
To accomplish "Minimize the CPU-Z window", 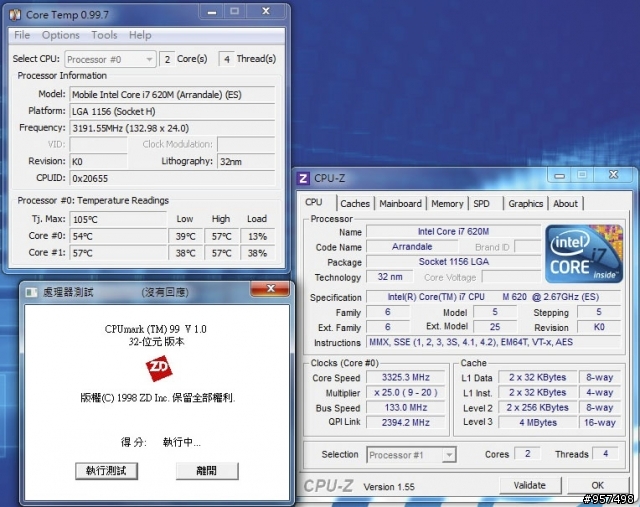I will (x=559, y=175).
